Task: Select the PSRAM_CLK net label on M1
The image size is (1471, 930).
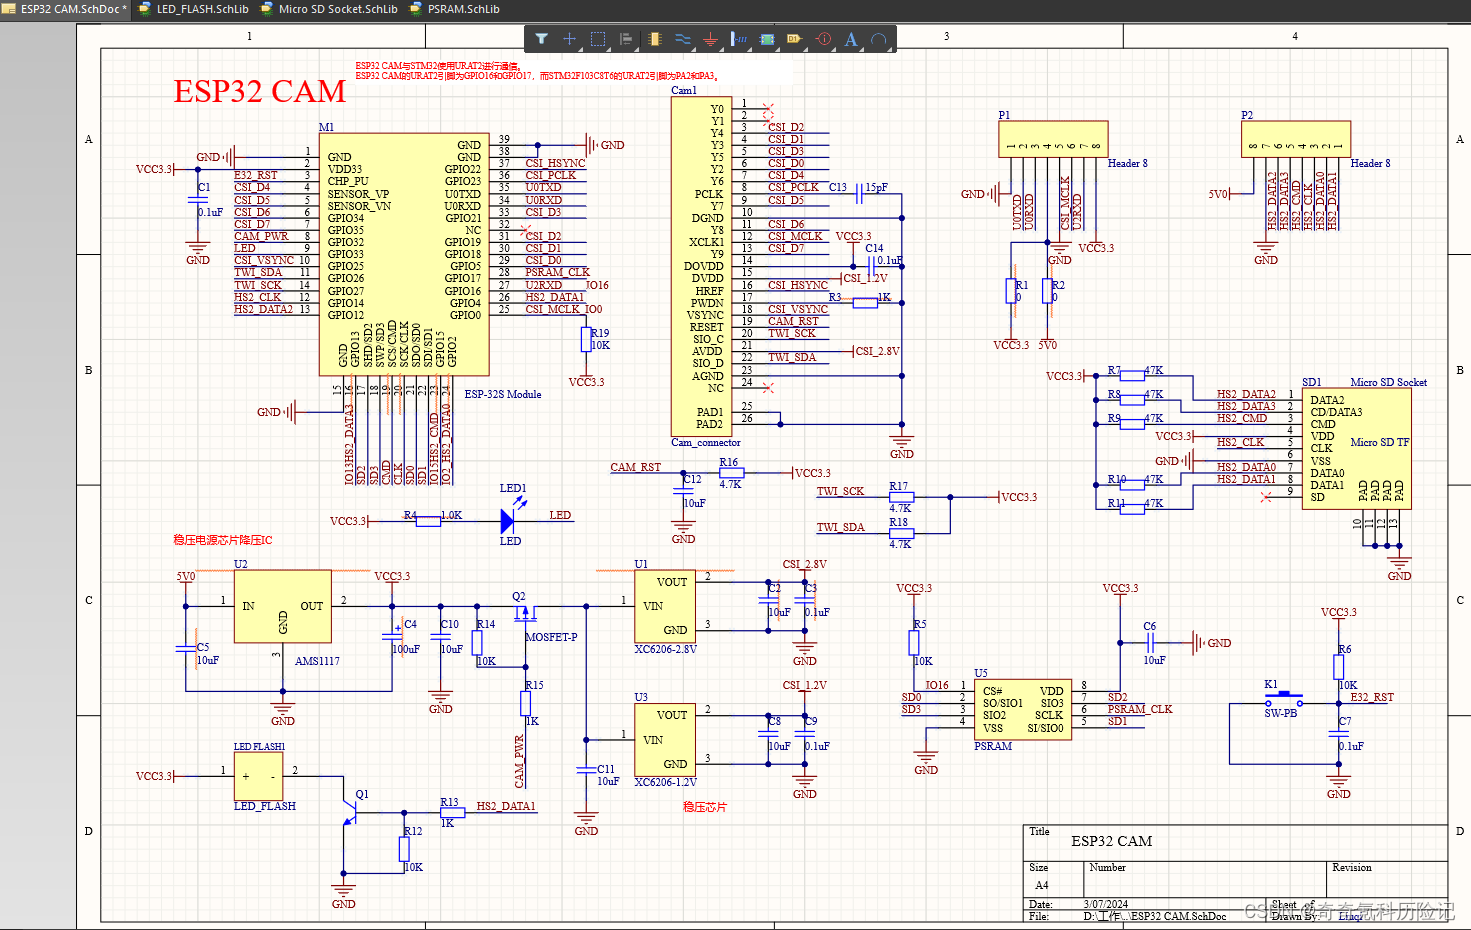Action: pos(557,272)
